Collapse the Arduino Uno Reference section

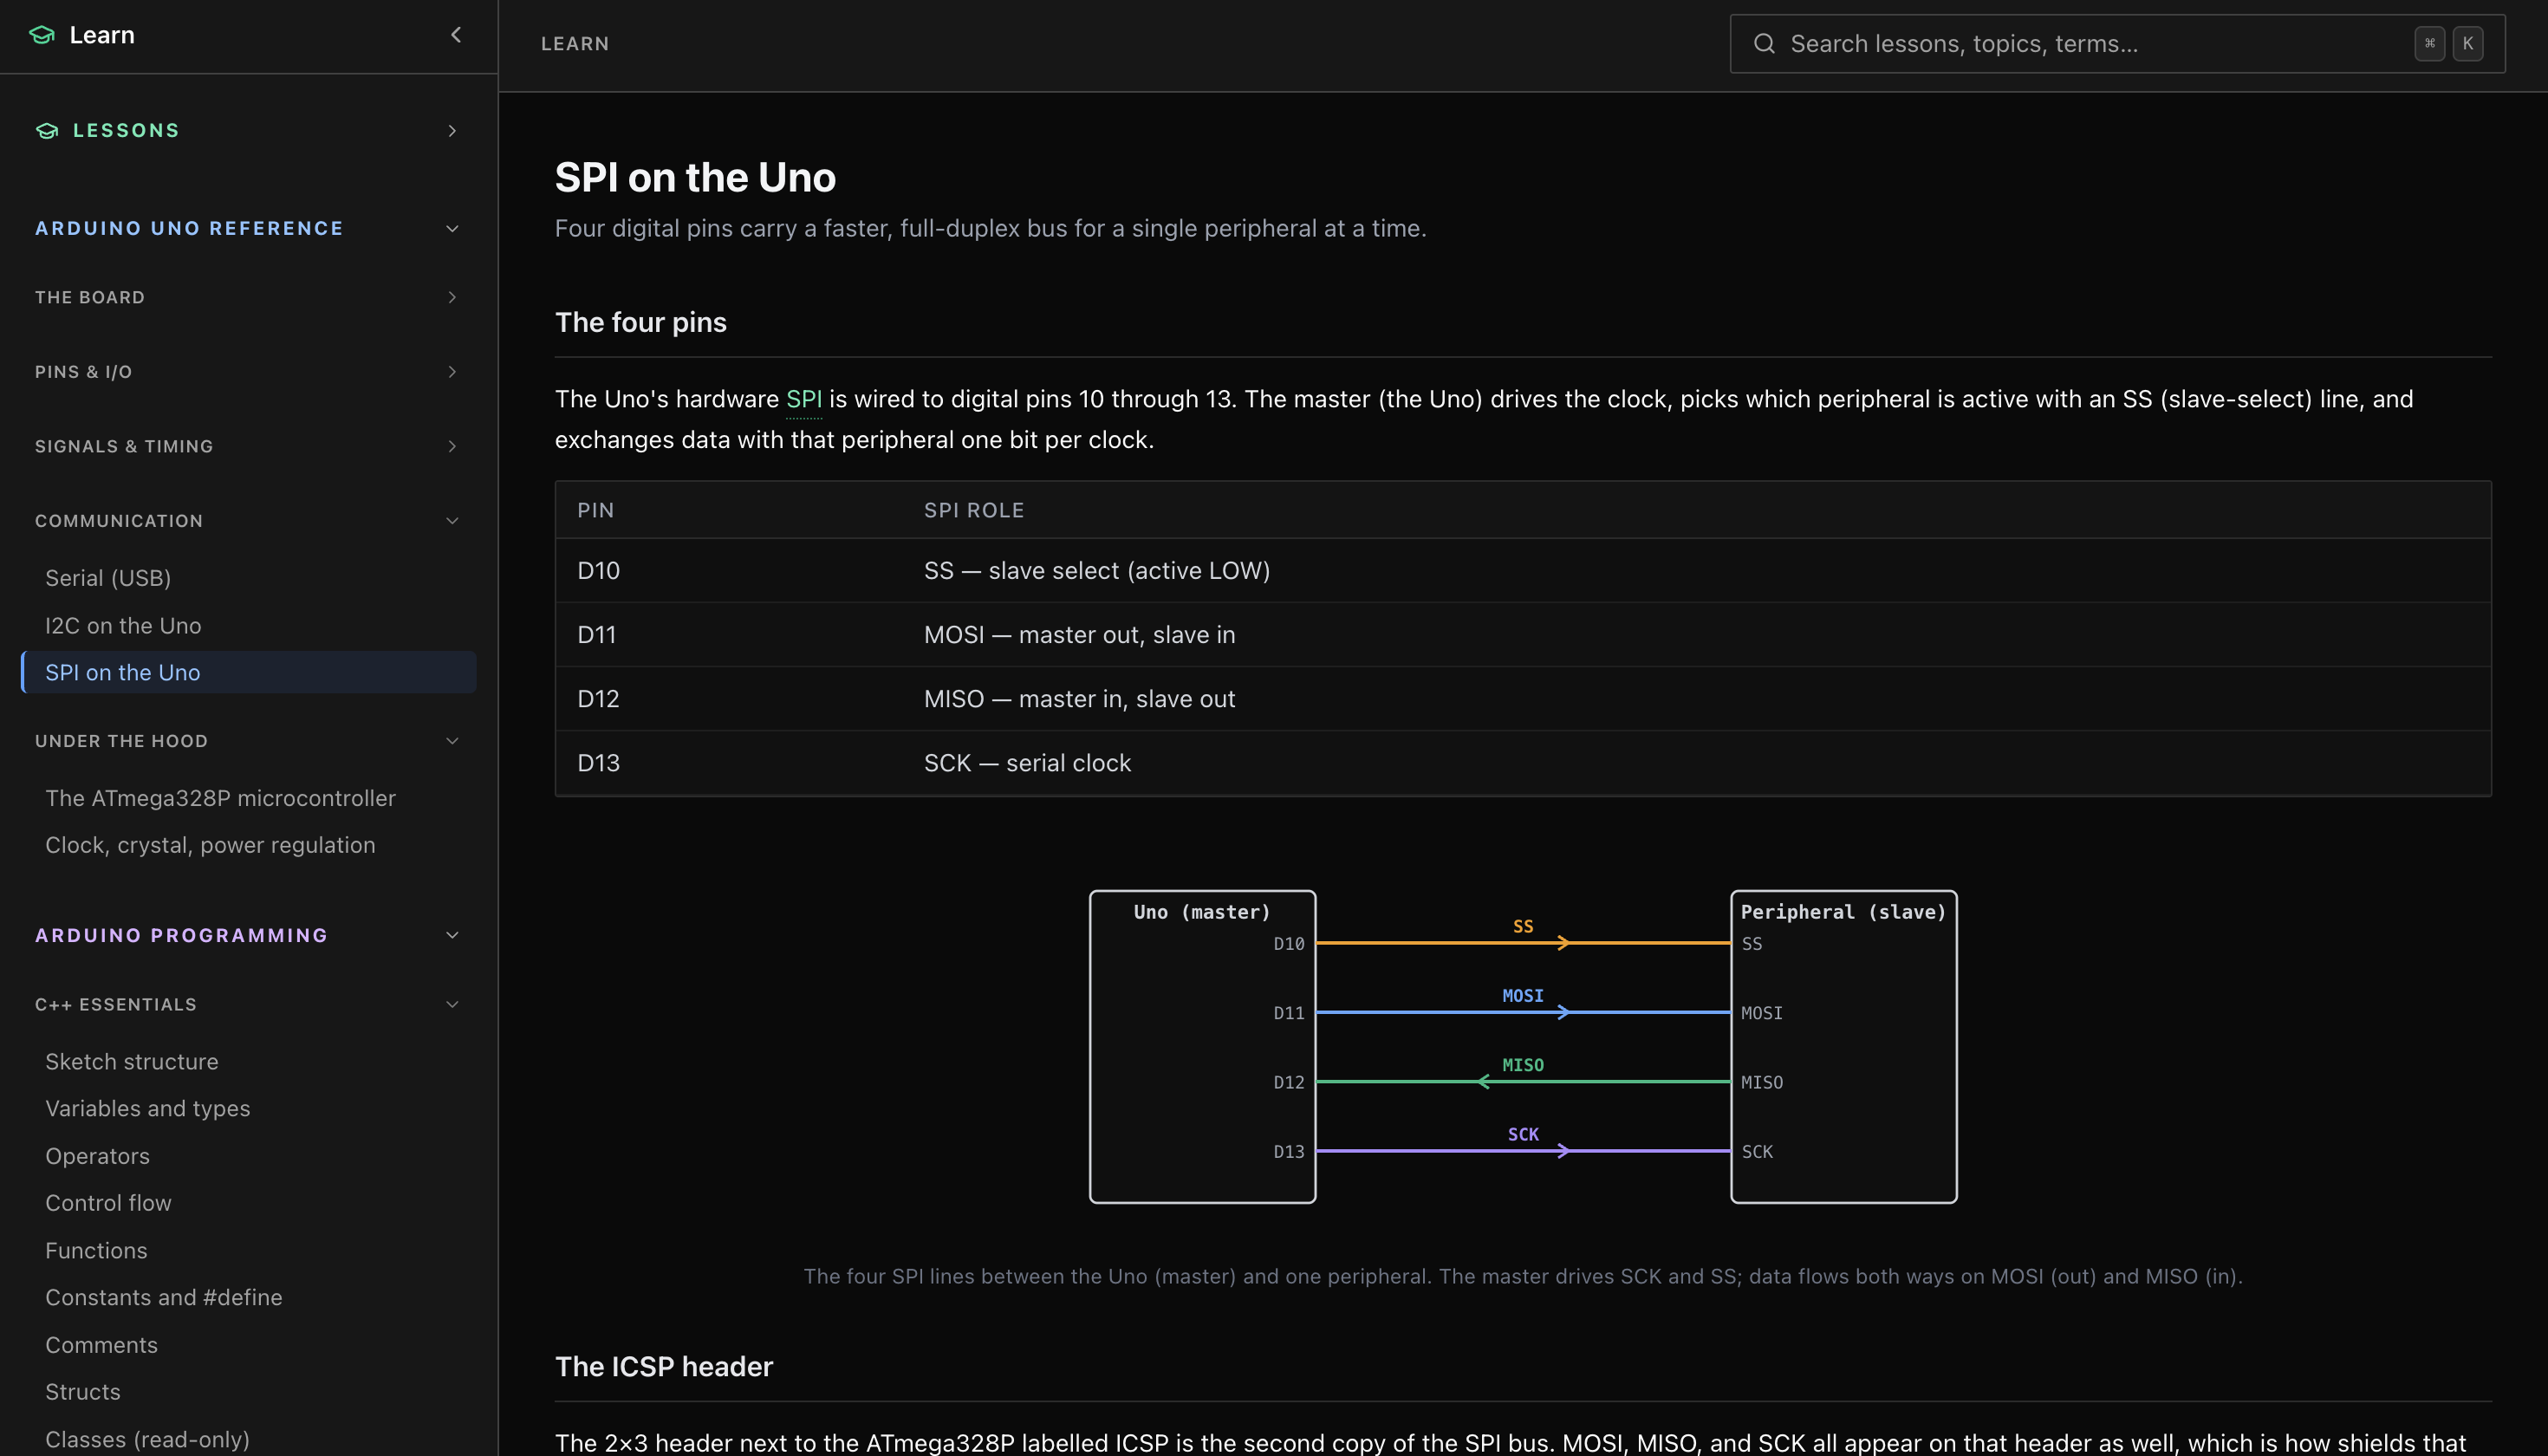[x=452, y=229]
